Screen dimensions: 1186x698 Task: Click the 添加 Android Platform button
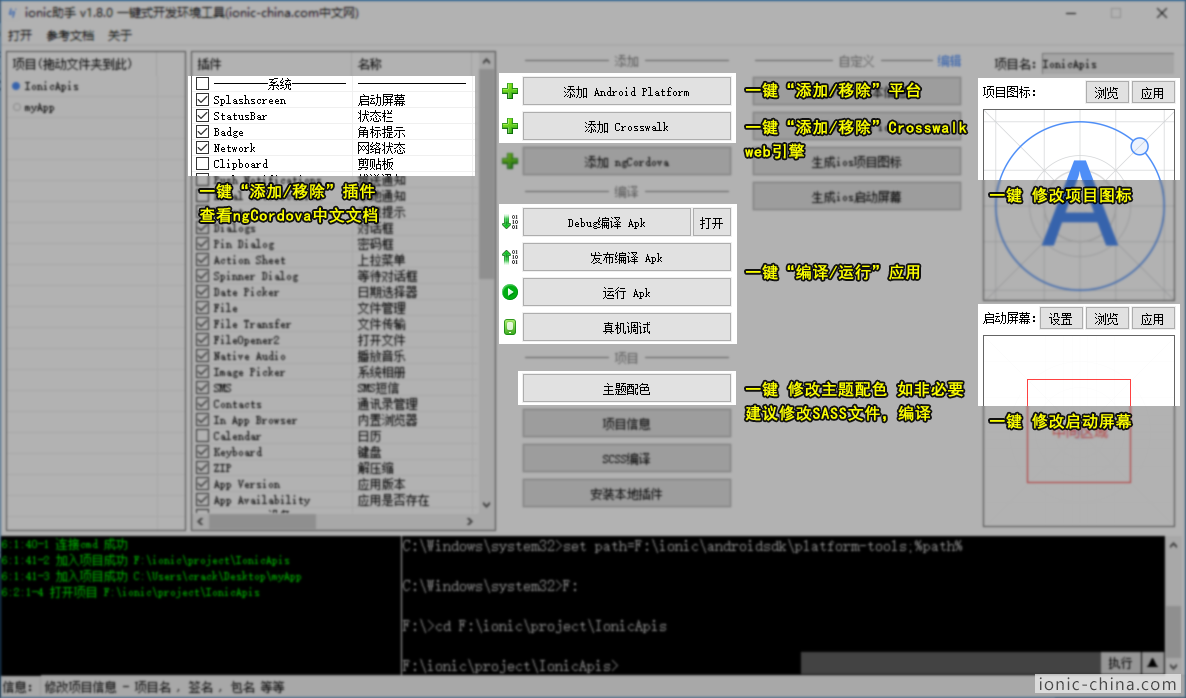tap(626, 92)
